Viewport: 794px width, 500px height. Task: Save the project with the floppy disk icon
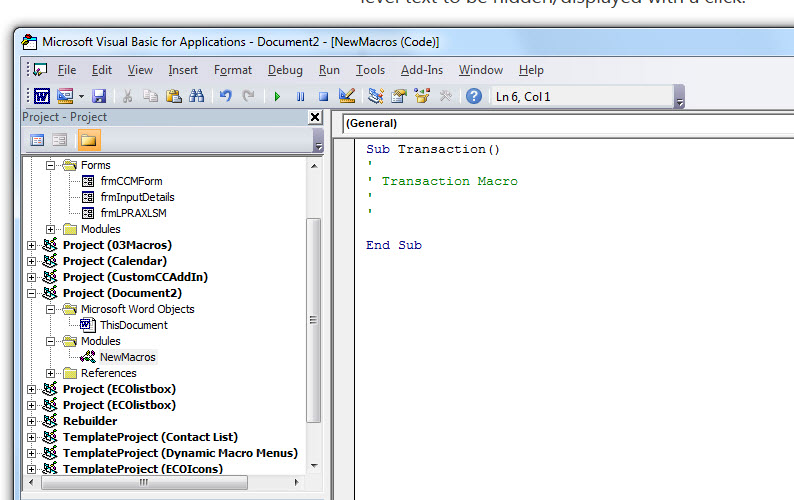coord(99,96)
